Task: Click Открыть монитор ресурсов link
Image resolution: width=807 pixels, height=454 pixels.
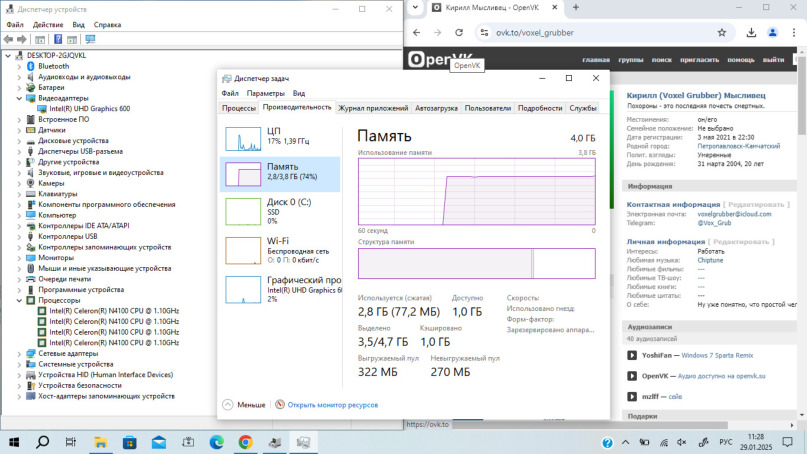Action: 332,405
